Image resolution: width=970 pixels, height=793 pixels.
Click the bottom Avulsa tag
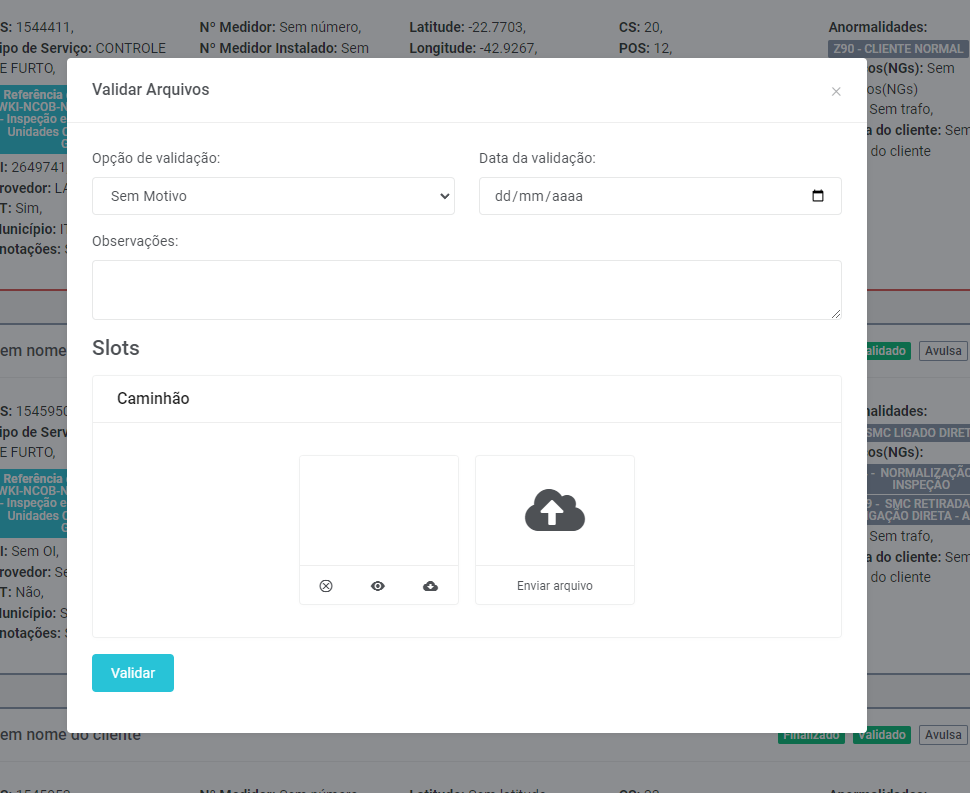point(943,735)
